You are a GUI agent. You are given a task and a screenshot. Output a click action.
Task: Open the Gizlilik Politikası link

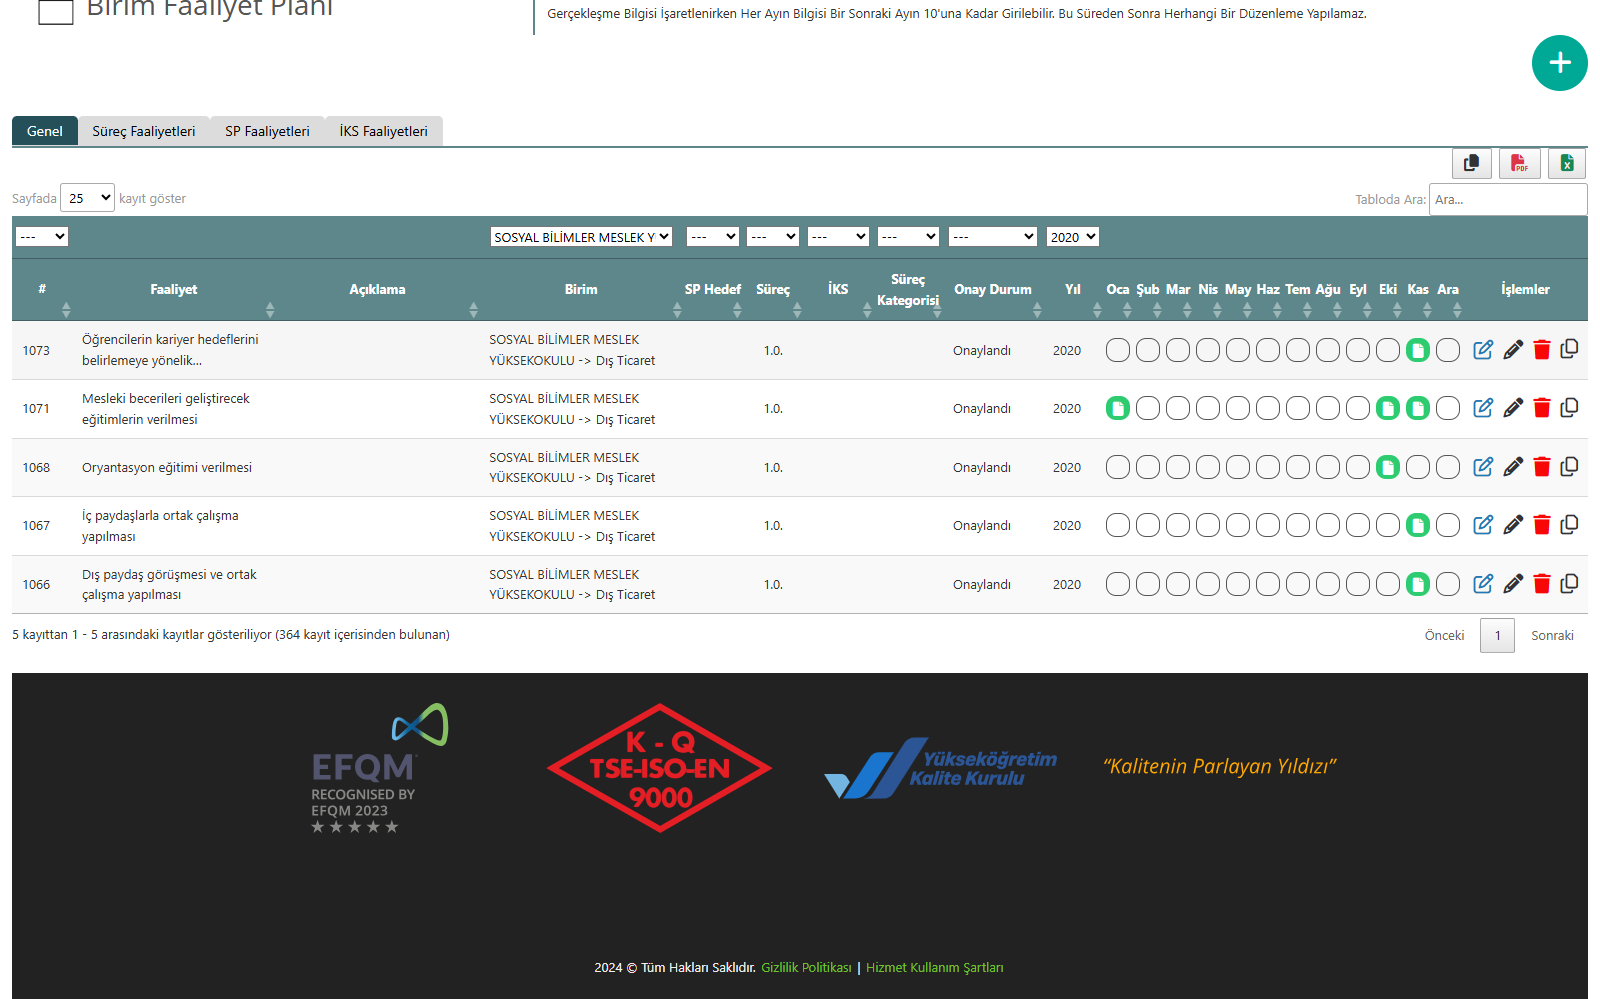click(806, 967)
